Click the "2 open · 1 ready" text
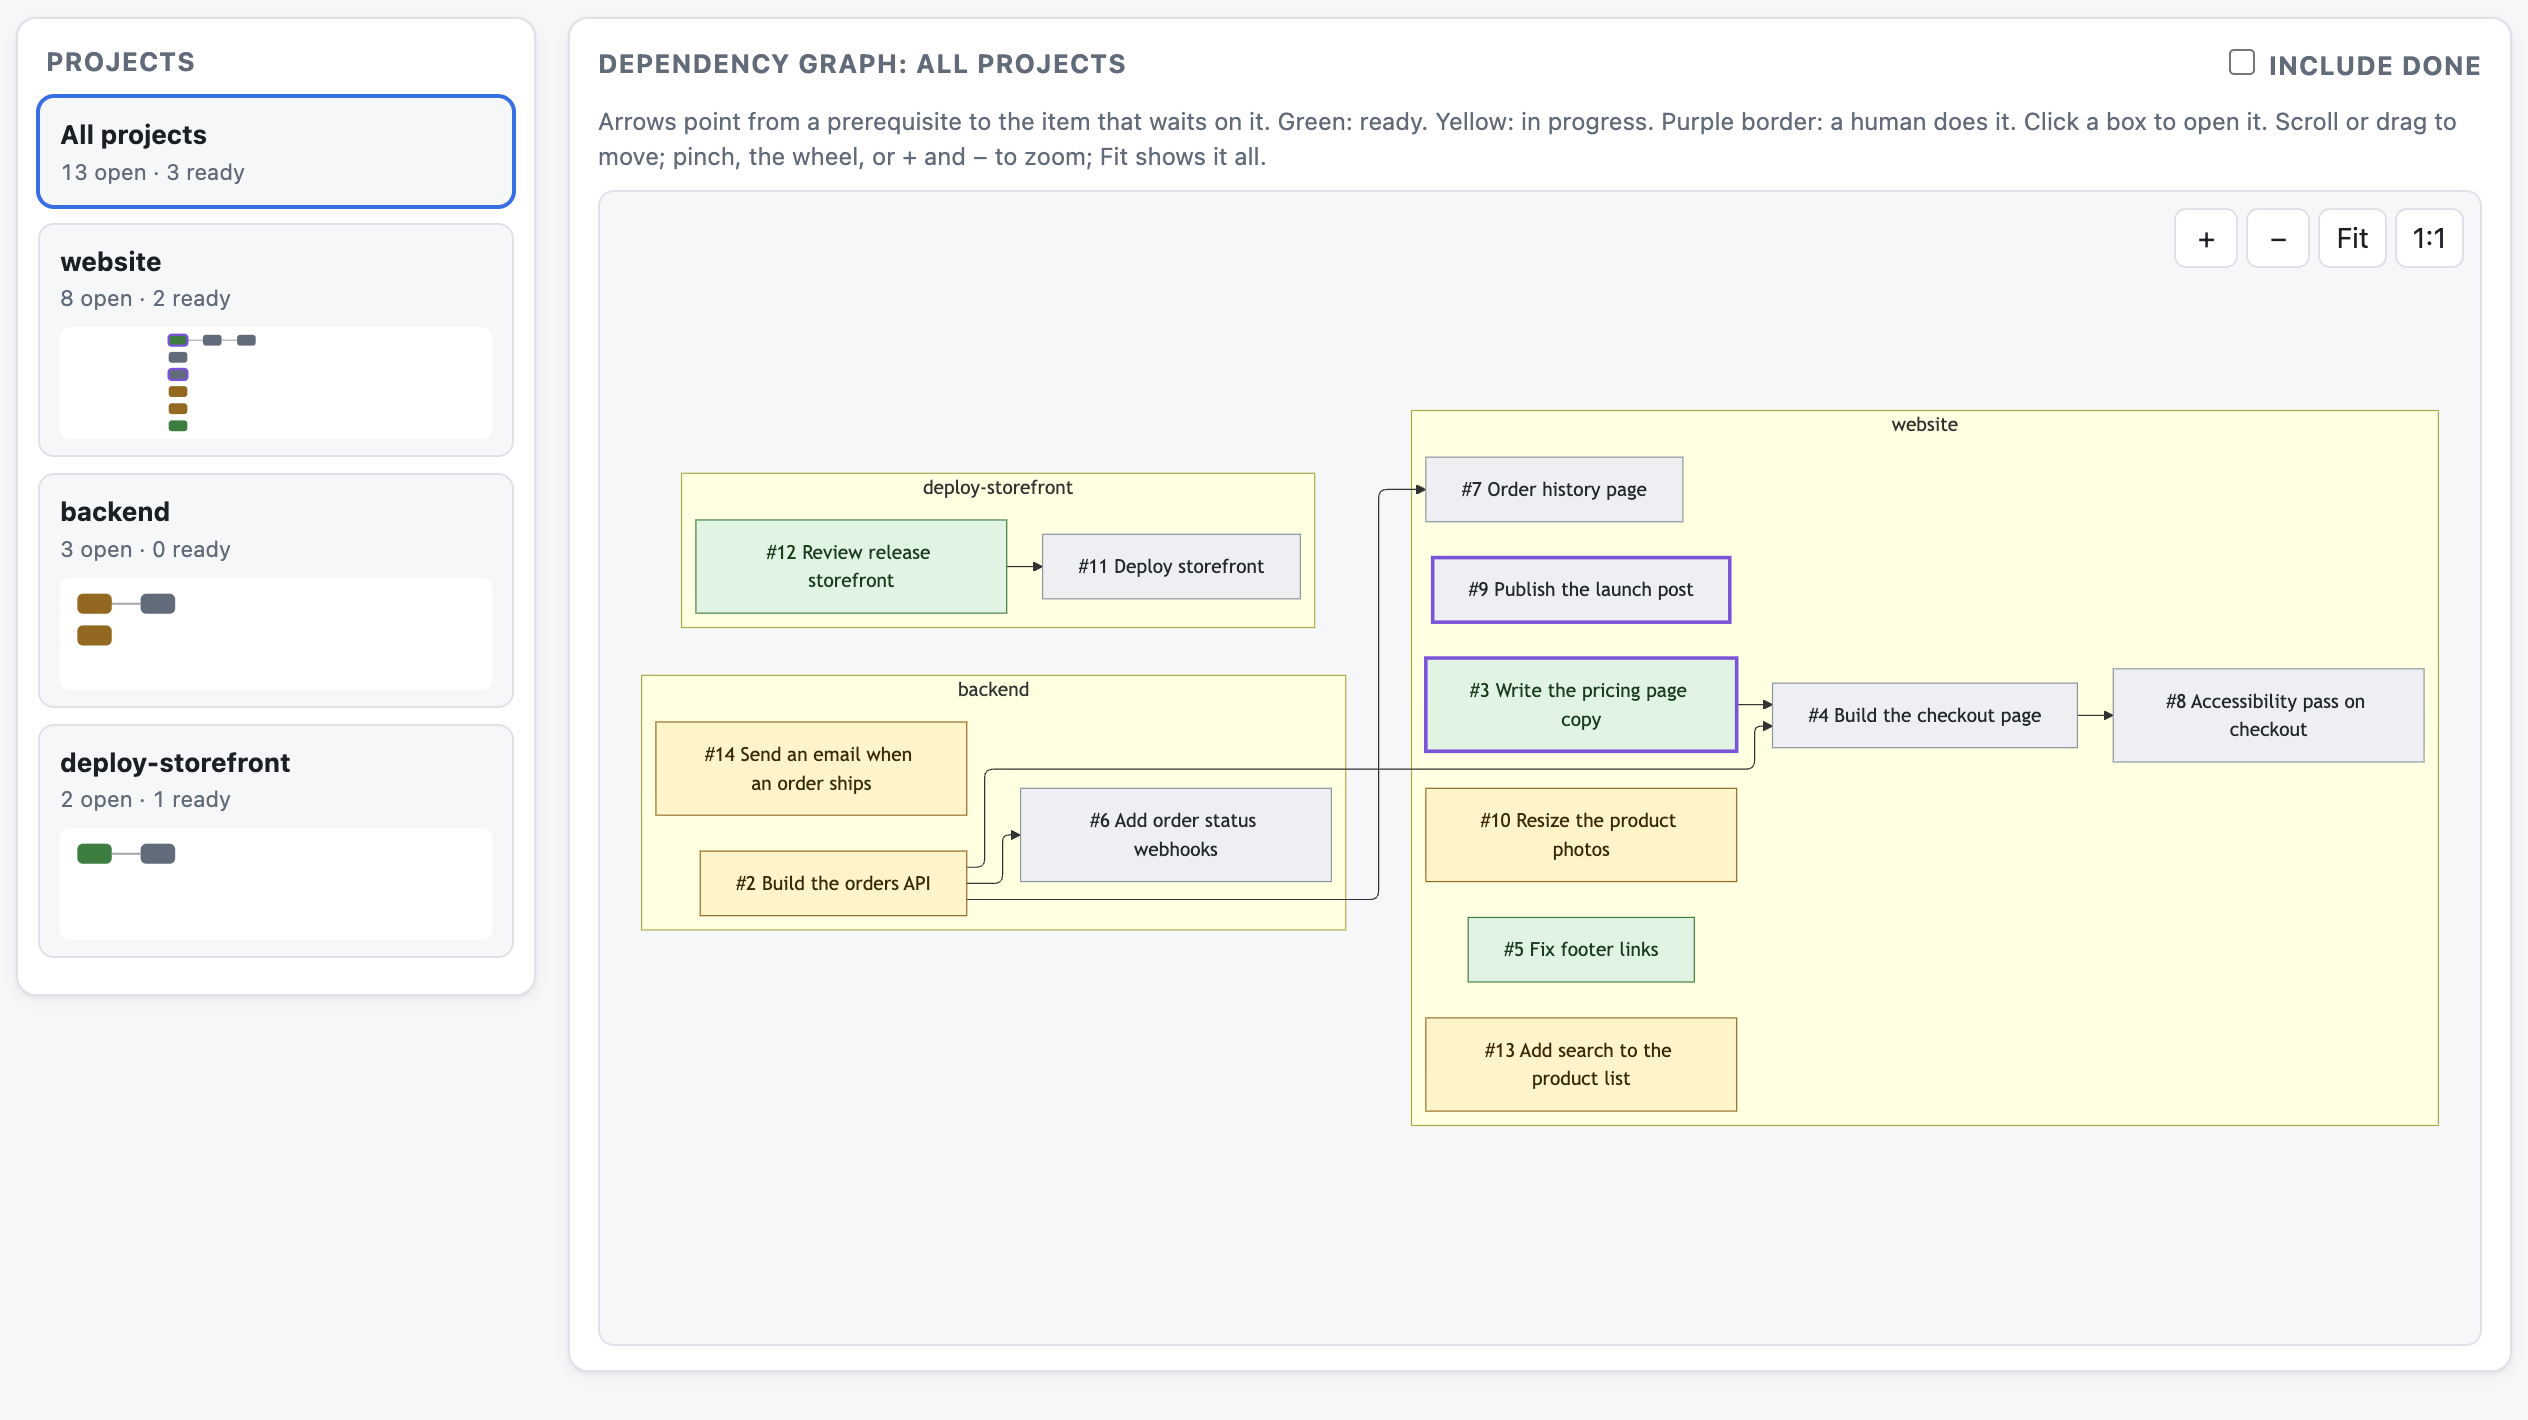2528x1420 pixels. (146, 799)
